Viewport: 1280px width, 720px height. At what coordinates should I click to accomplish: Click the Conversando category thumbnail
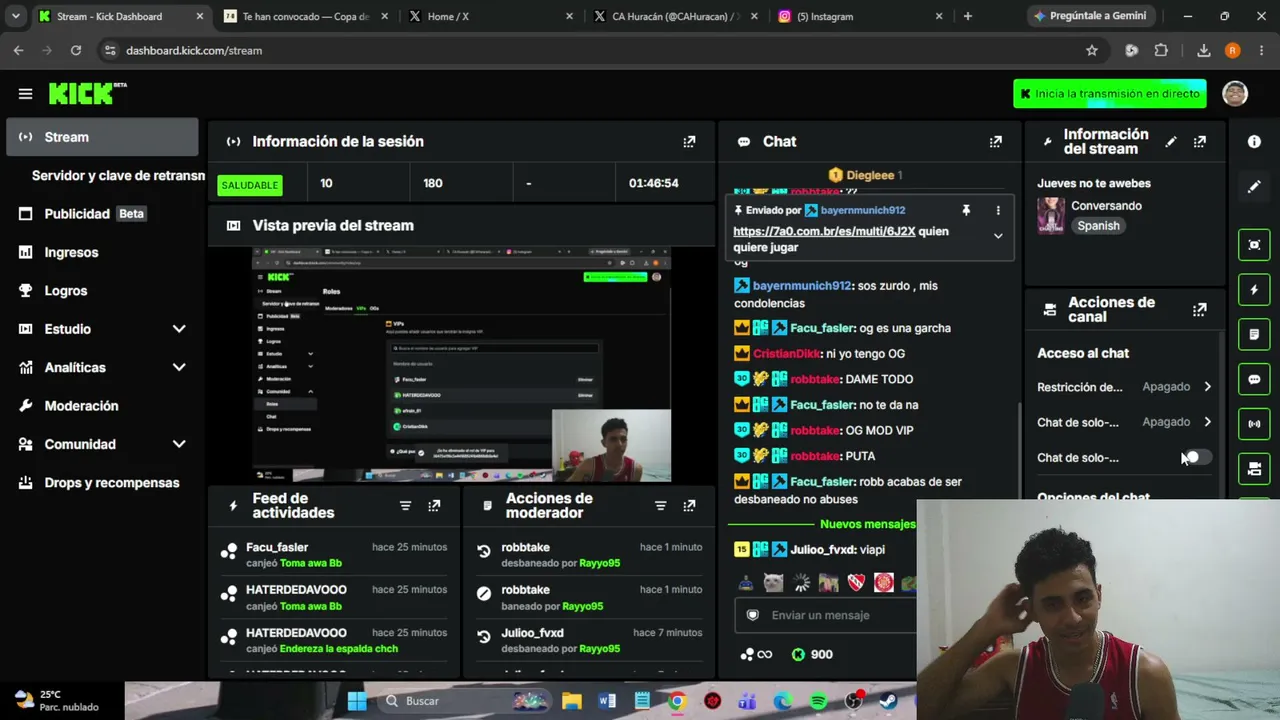tap(1050, 215)
